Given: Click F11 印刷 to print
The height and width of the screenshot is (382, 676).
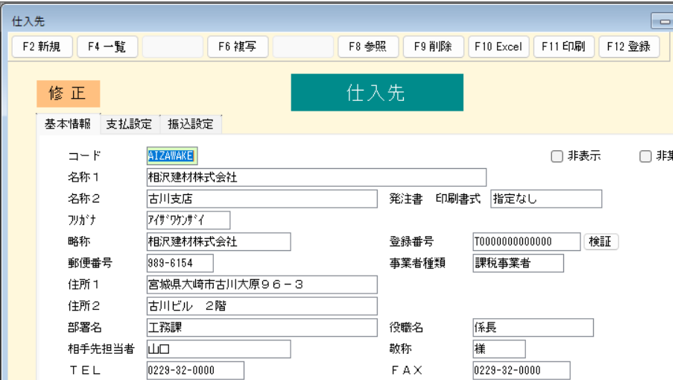Looking at the screenshot, I should (x=564, y=47).
